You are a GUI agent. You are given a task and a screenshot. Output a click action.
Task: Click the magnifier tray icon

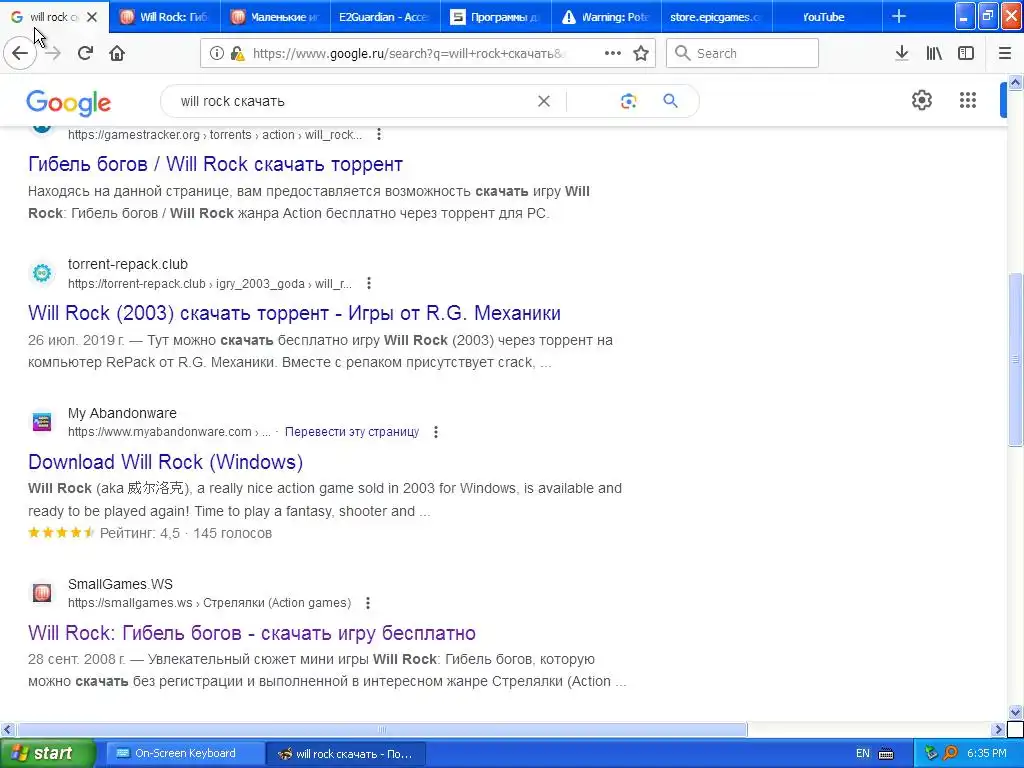[x=950, y=753]
